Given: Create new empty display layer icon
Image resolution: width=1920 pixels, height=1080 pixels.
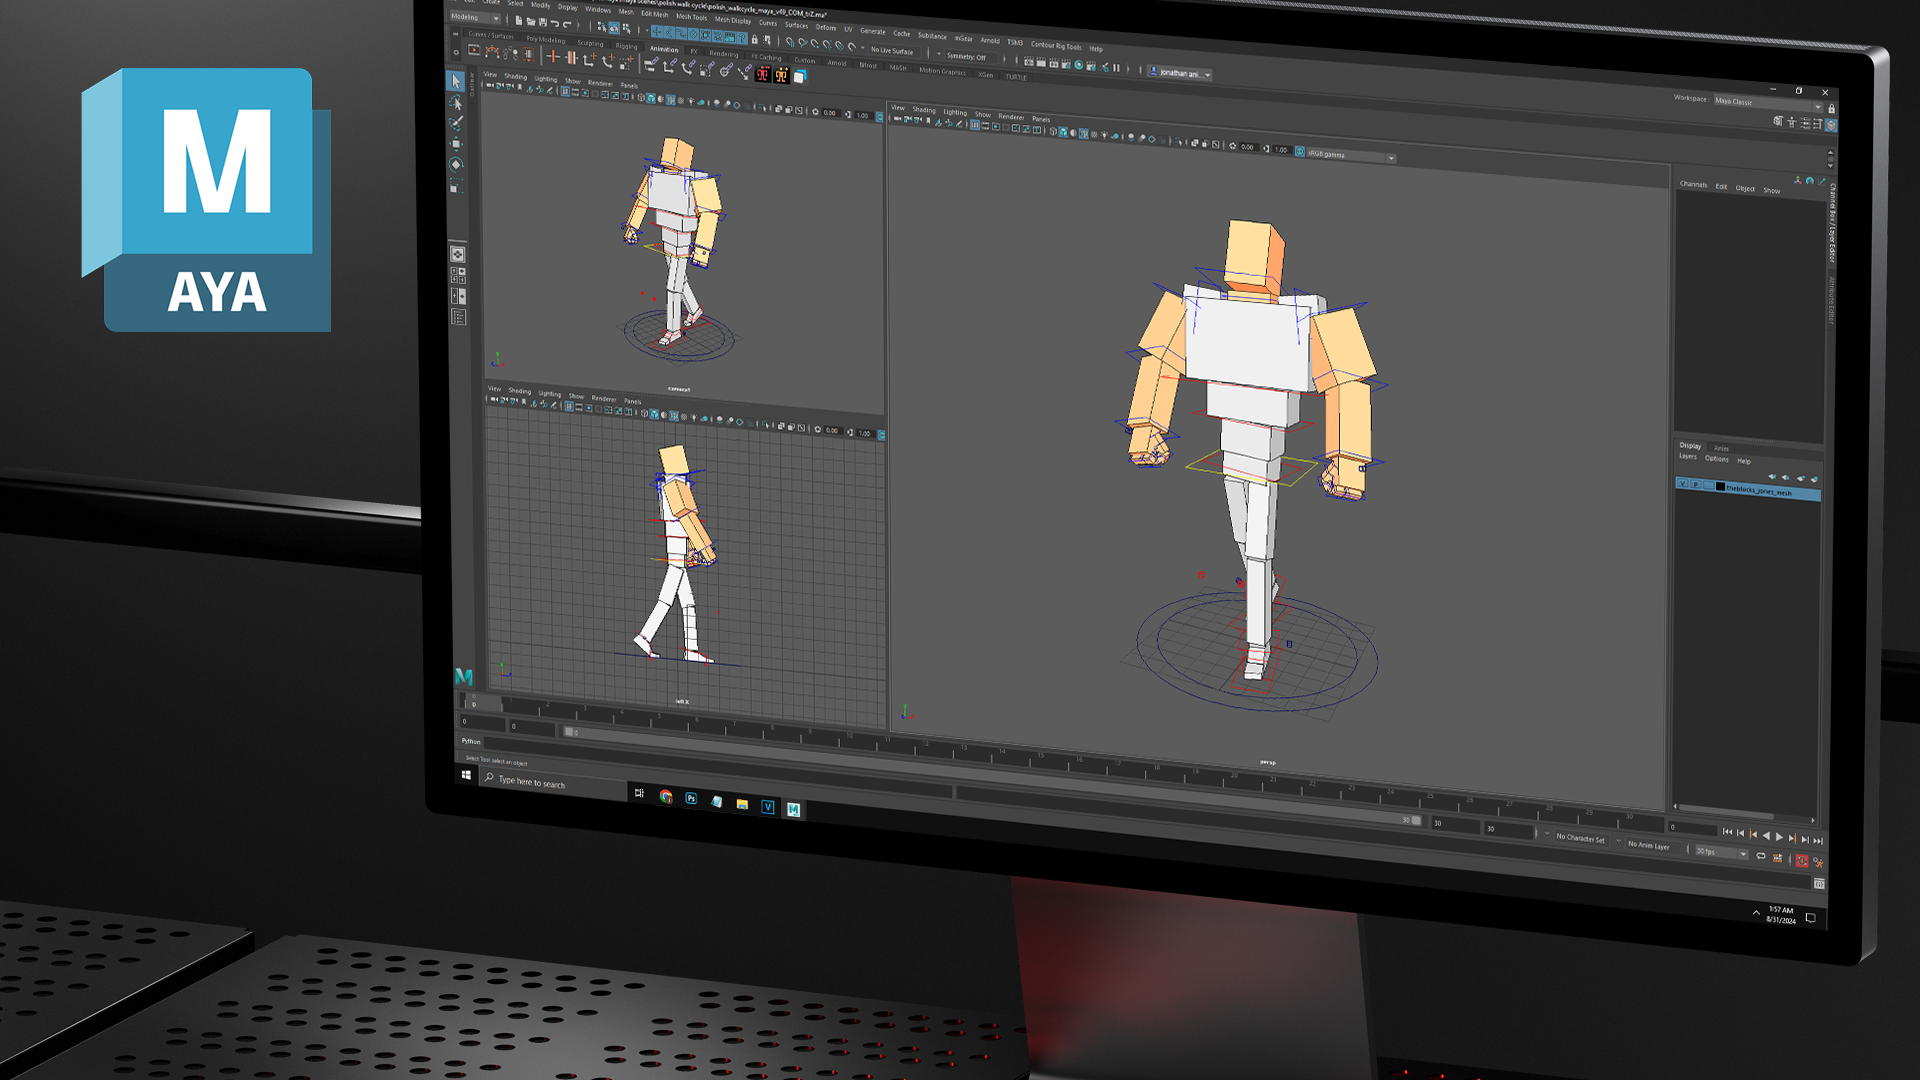Looking at the screenshot, I should click(x=1801, y=478).
